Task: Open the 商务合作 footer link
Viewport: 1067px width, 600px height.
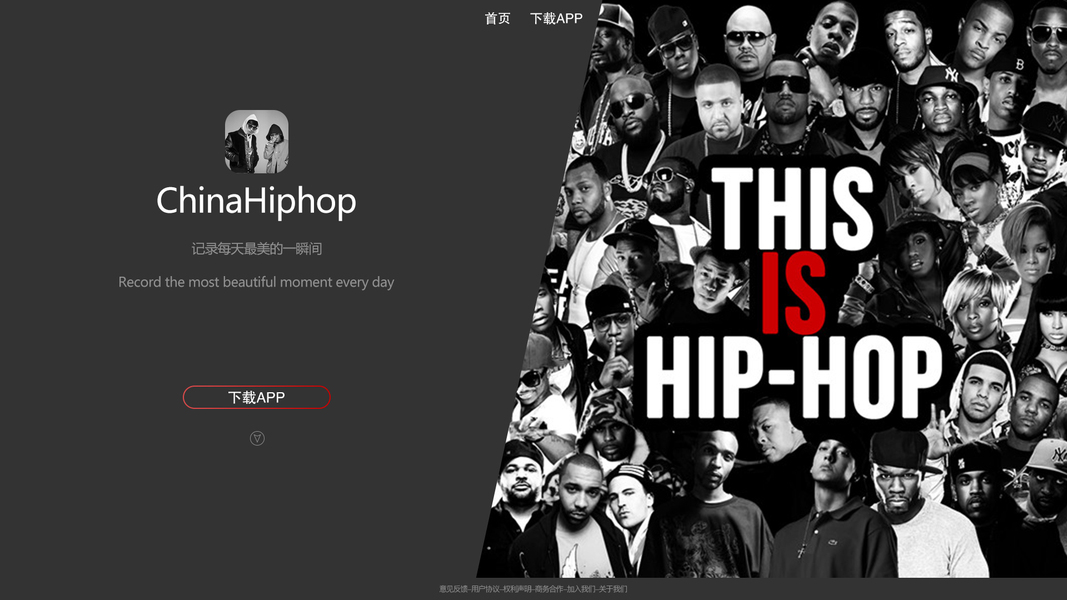Action: pos(549,589)
